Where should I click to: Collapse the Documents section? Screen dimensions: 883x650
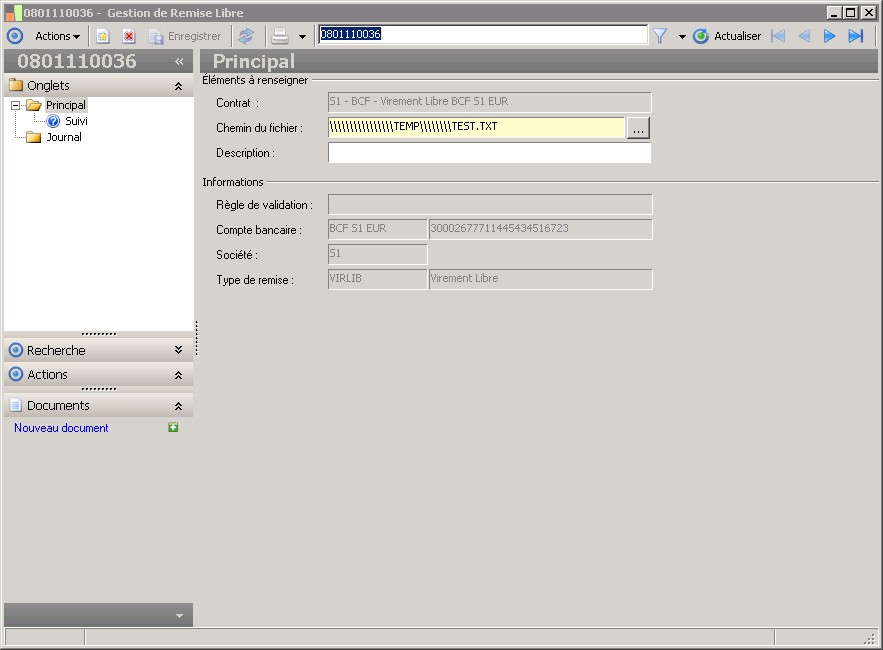178,406
